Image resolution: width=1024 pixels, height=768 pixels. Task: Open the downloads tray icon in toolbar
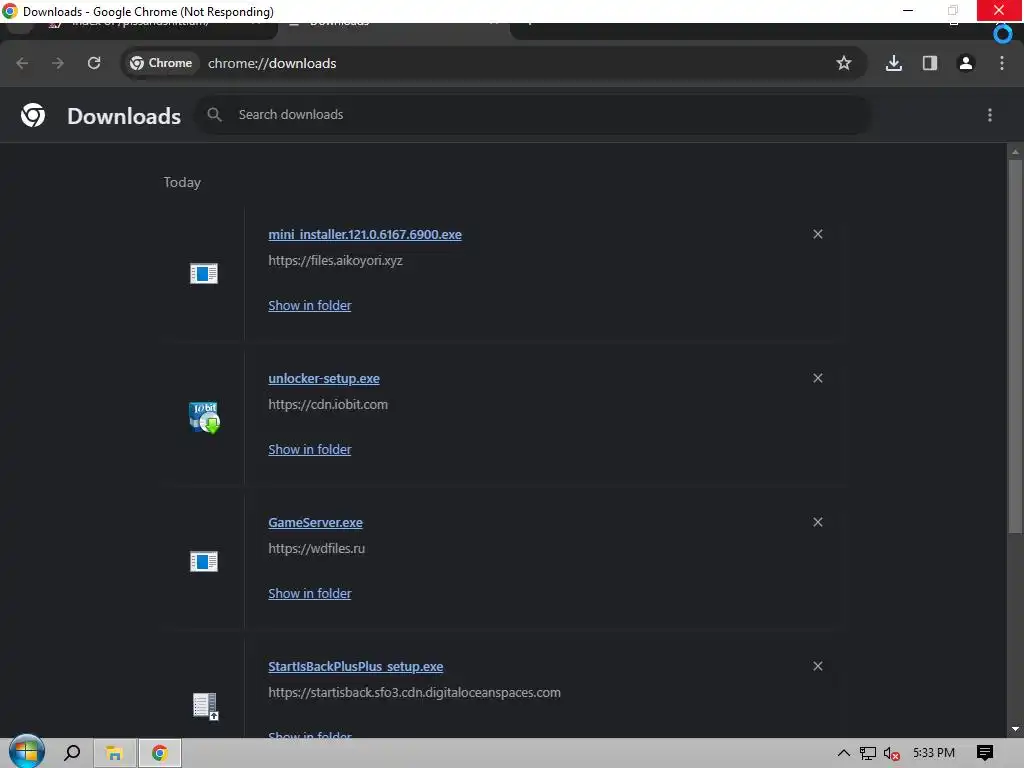tap(893, 63)
